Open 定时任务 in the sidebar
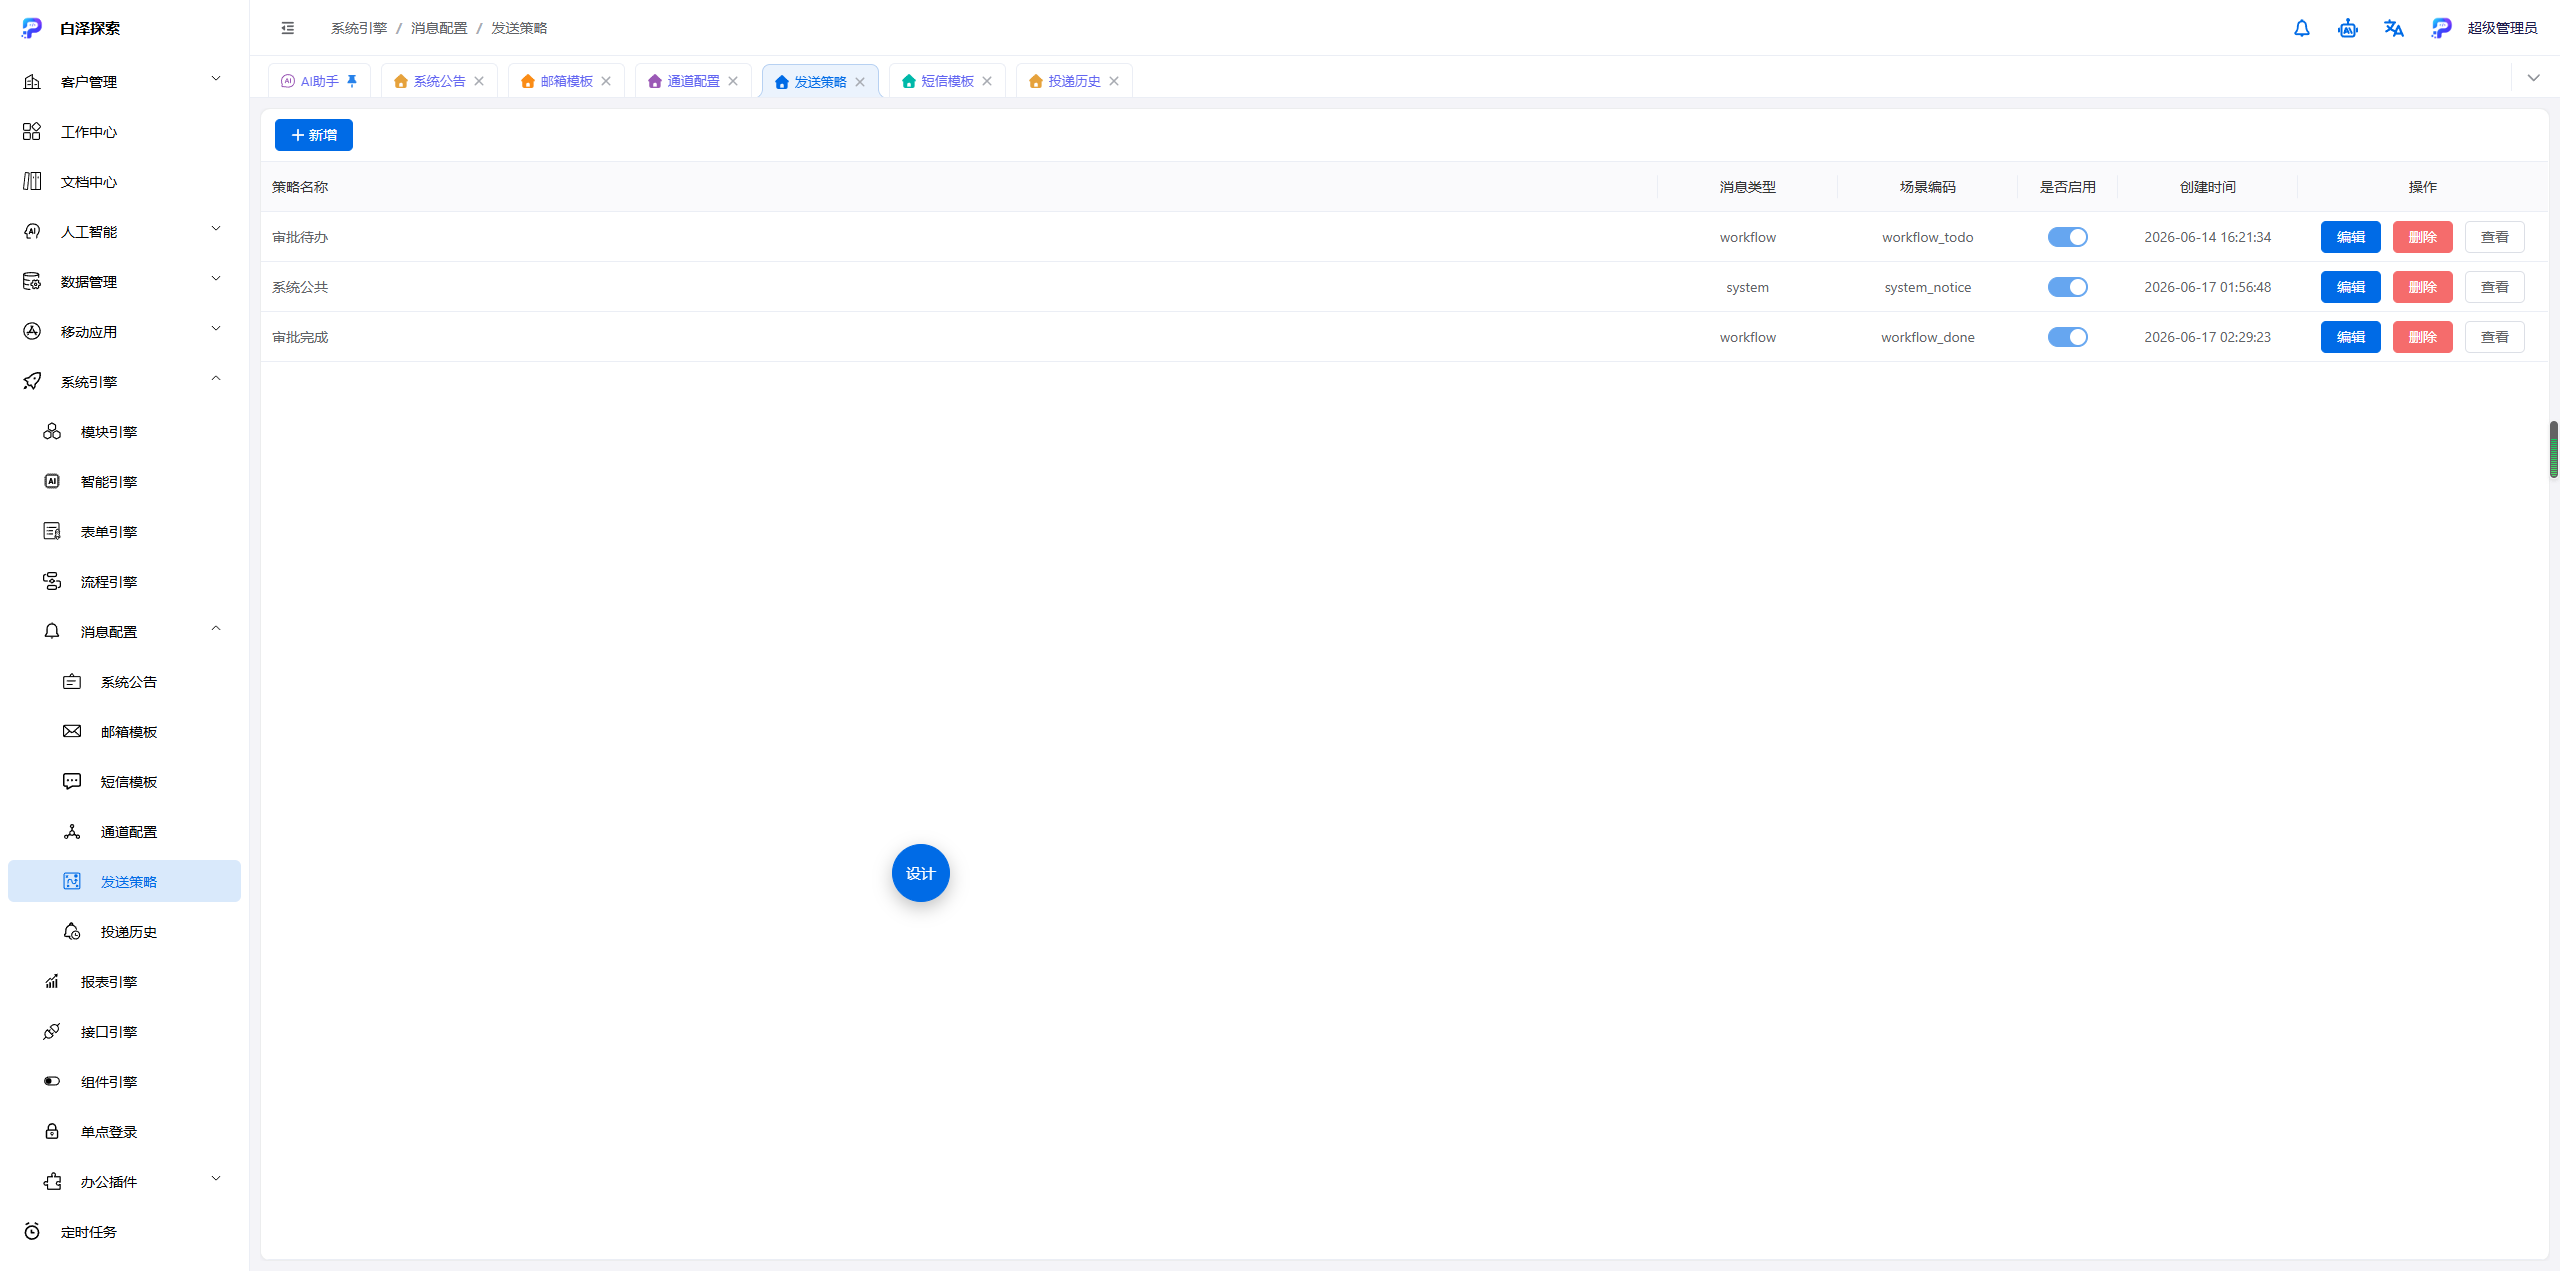 (x=124, y=1231)
